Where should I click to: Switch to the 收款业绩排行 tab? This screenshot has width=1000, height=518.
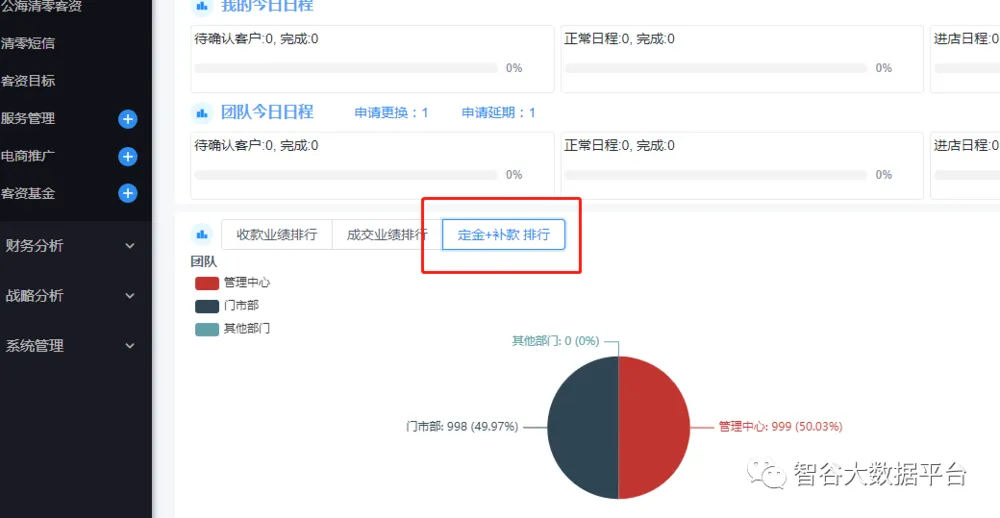click(276, 235)
